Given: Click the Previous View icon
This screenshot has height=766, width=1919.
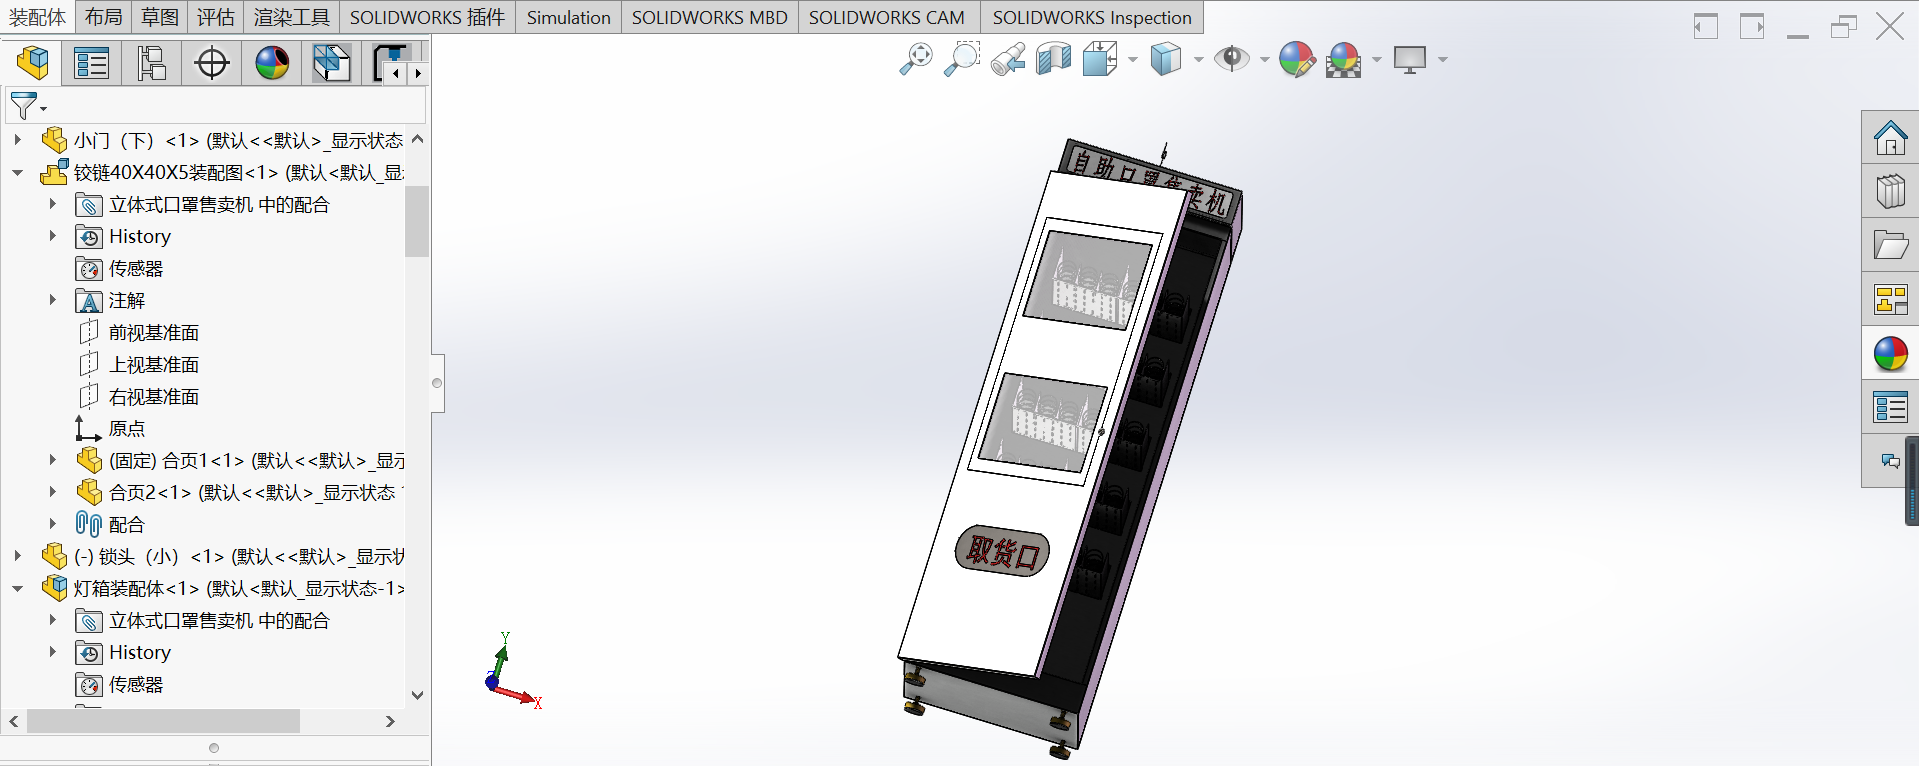Looking at the screenshot, I should tap(1008, 59).
